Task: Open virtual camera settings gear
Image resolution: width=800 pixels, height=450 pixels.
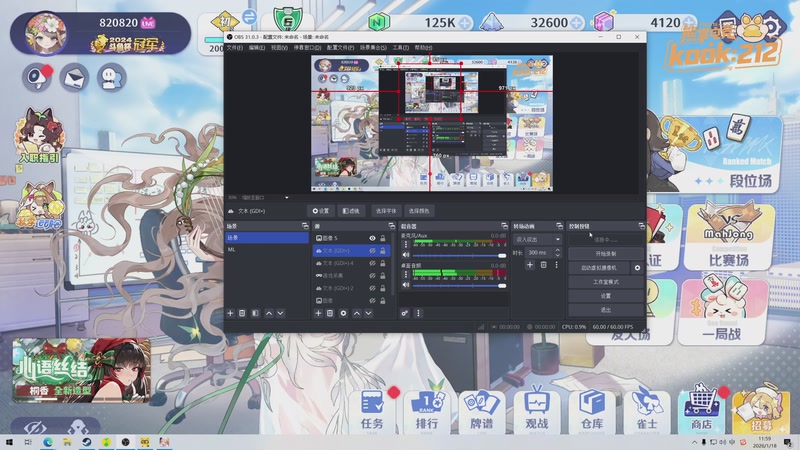Action: coord(637,267)
